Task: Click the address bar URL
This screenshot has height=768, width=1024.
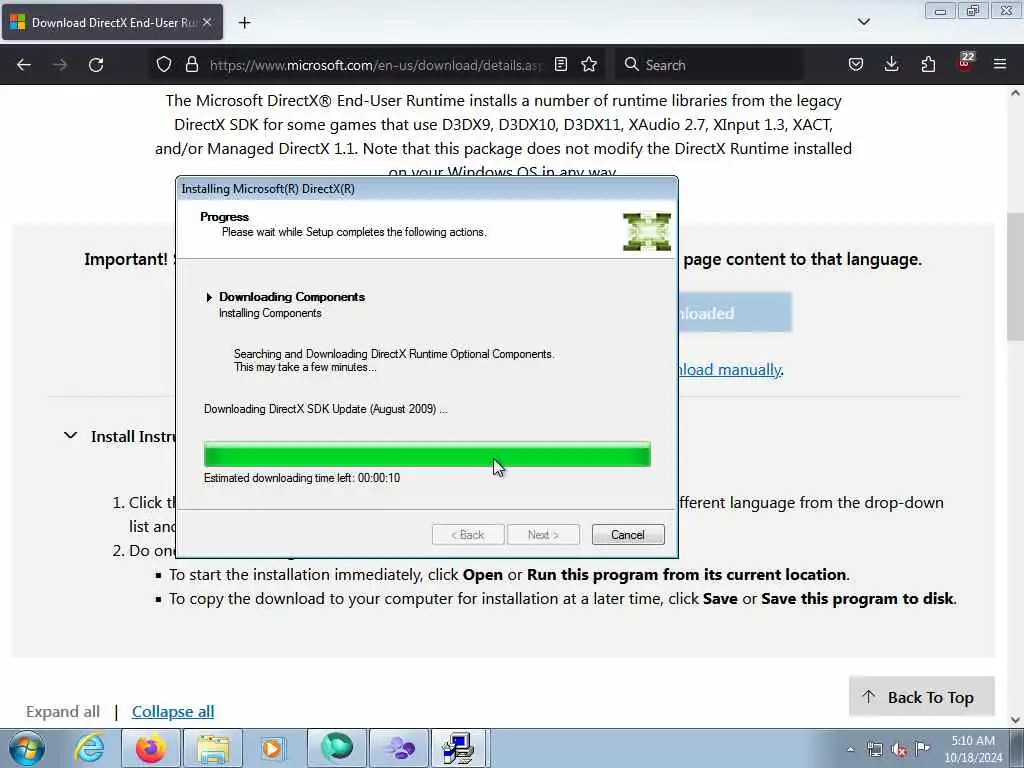Action: [x=376, y=65]
